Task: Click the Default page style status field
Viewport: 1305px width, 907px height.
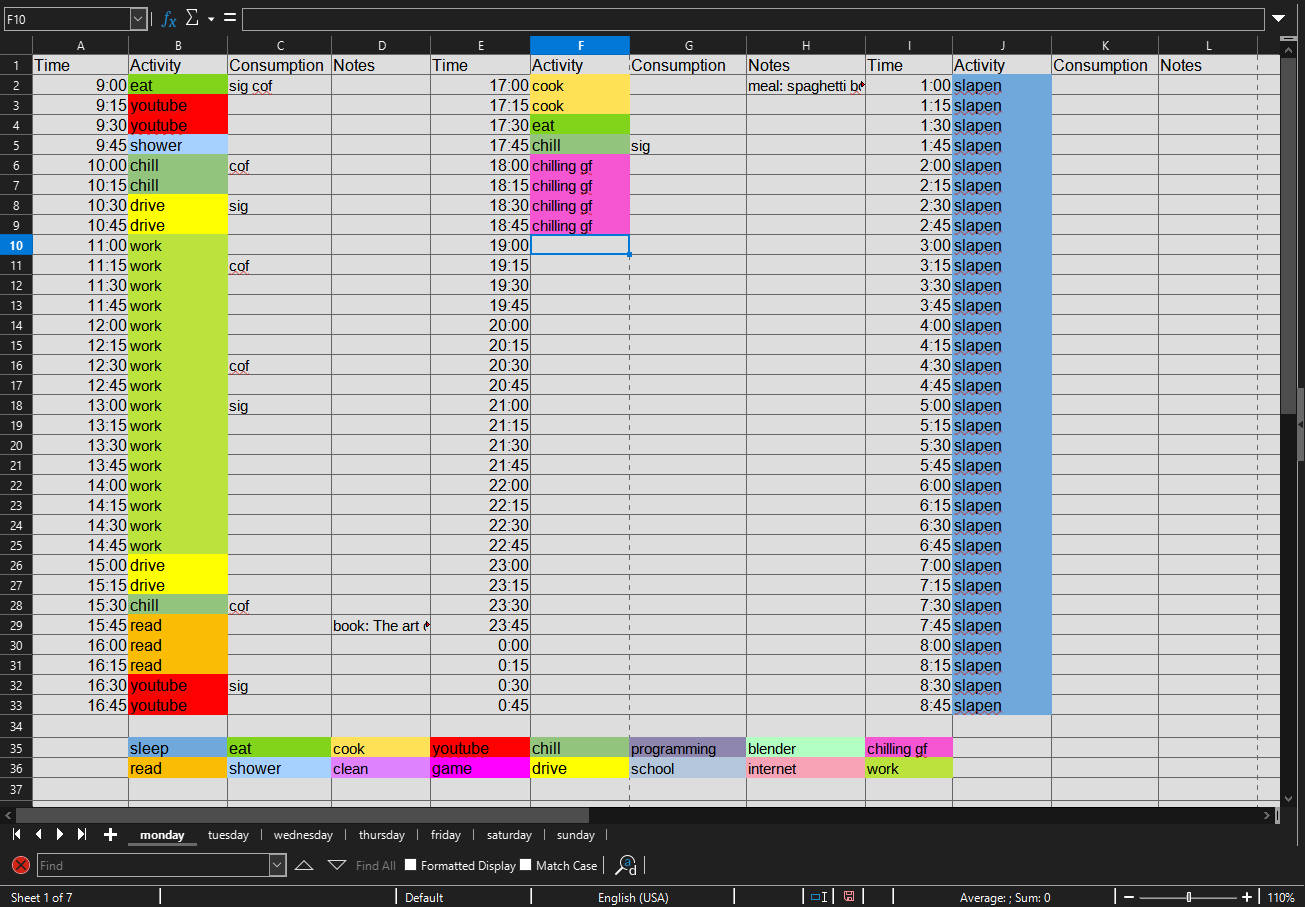Action: click(x=463, y=897)
